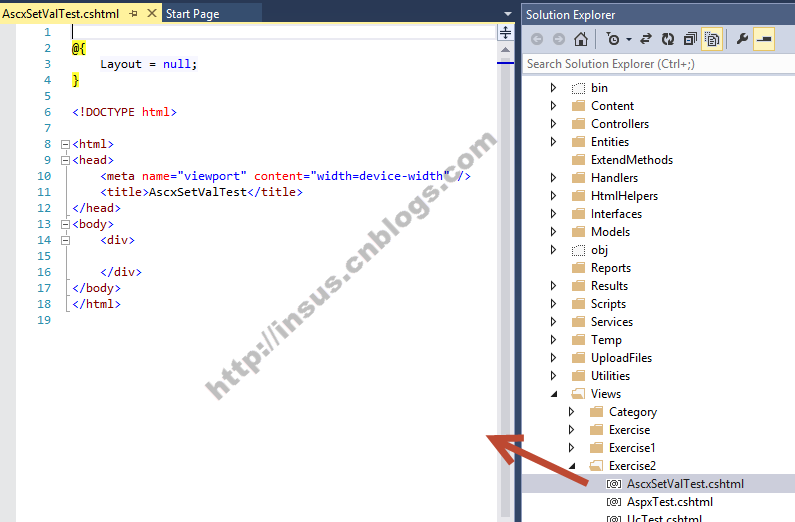This screenshot has width=795, height=522.
Task: Collapse the <head> outline region
Action: point(65,161)
